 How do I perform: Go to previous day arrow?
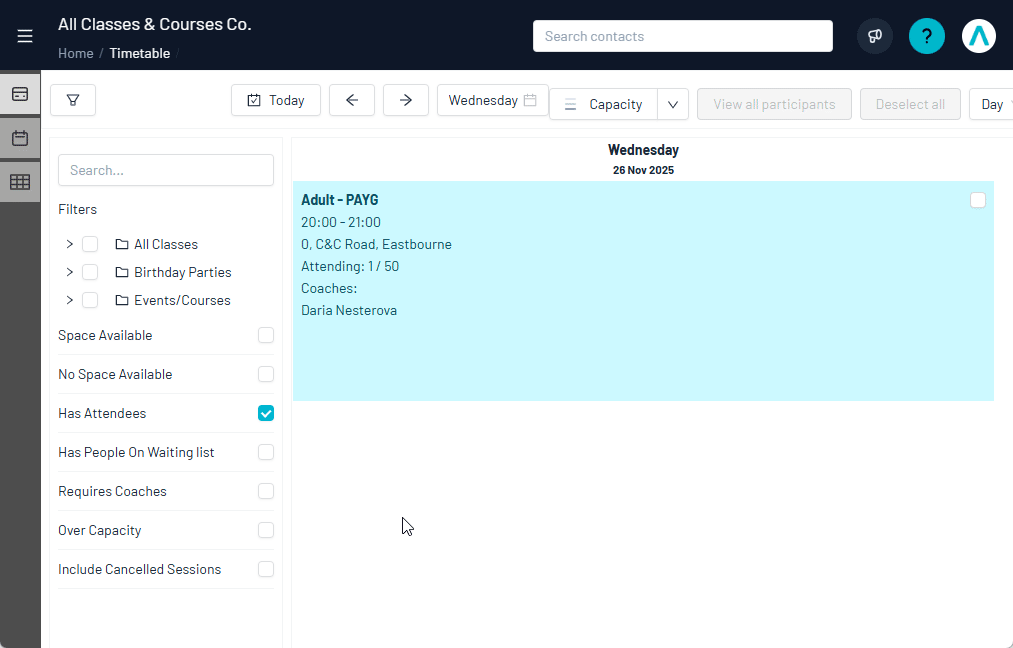pos(352,100)
